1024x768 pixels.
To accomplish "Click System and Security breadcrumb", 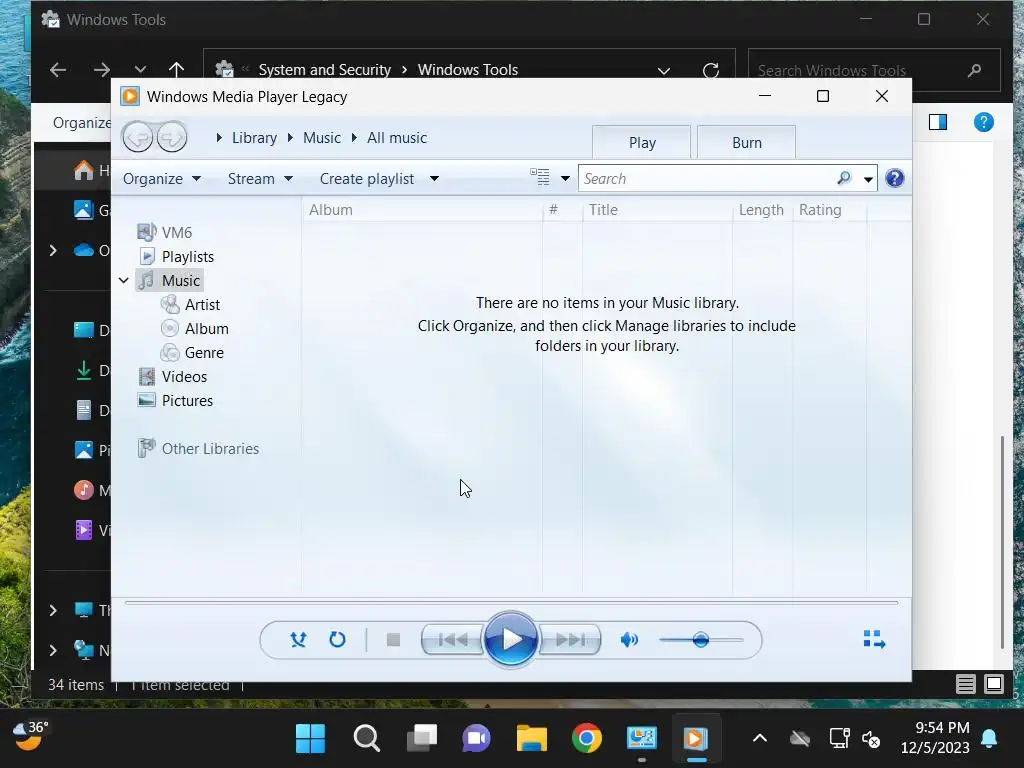I will (325, 69).
